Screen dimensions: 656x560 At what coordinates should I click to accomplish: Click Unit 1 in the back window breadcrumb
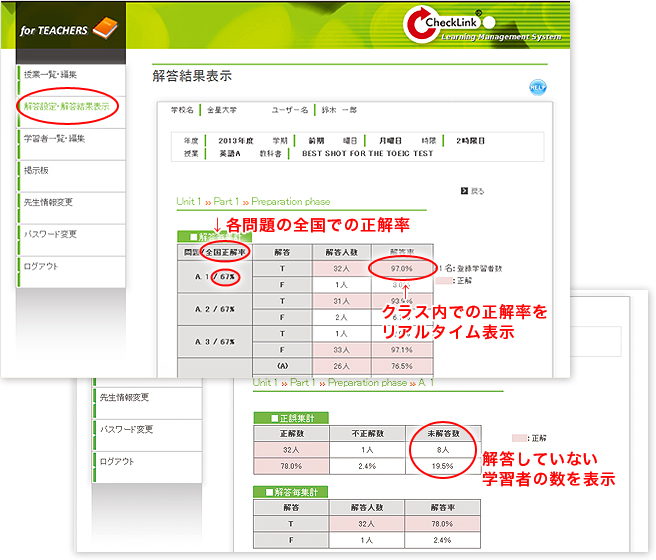[265, 383]
